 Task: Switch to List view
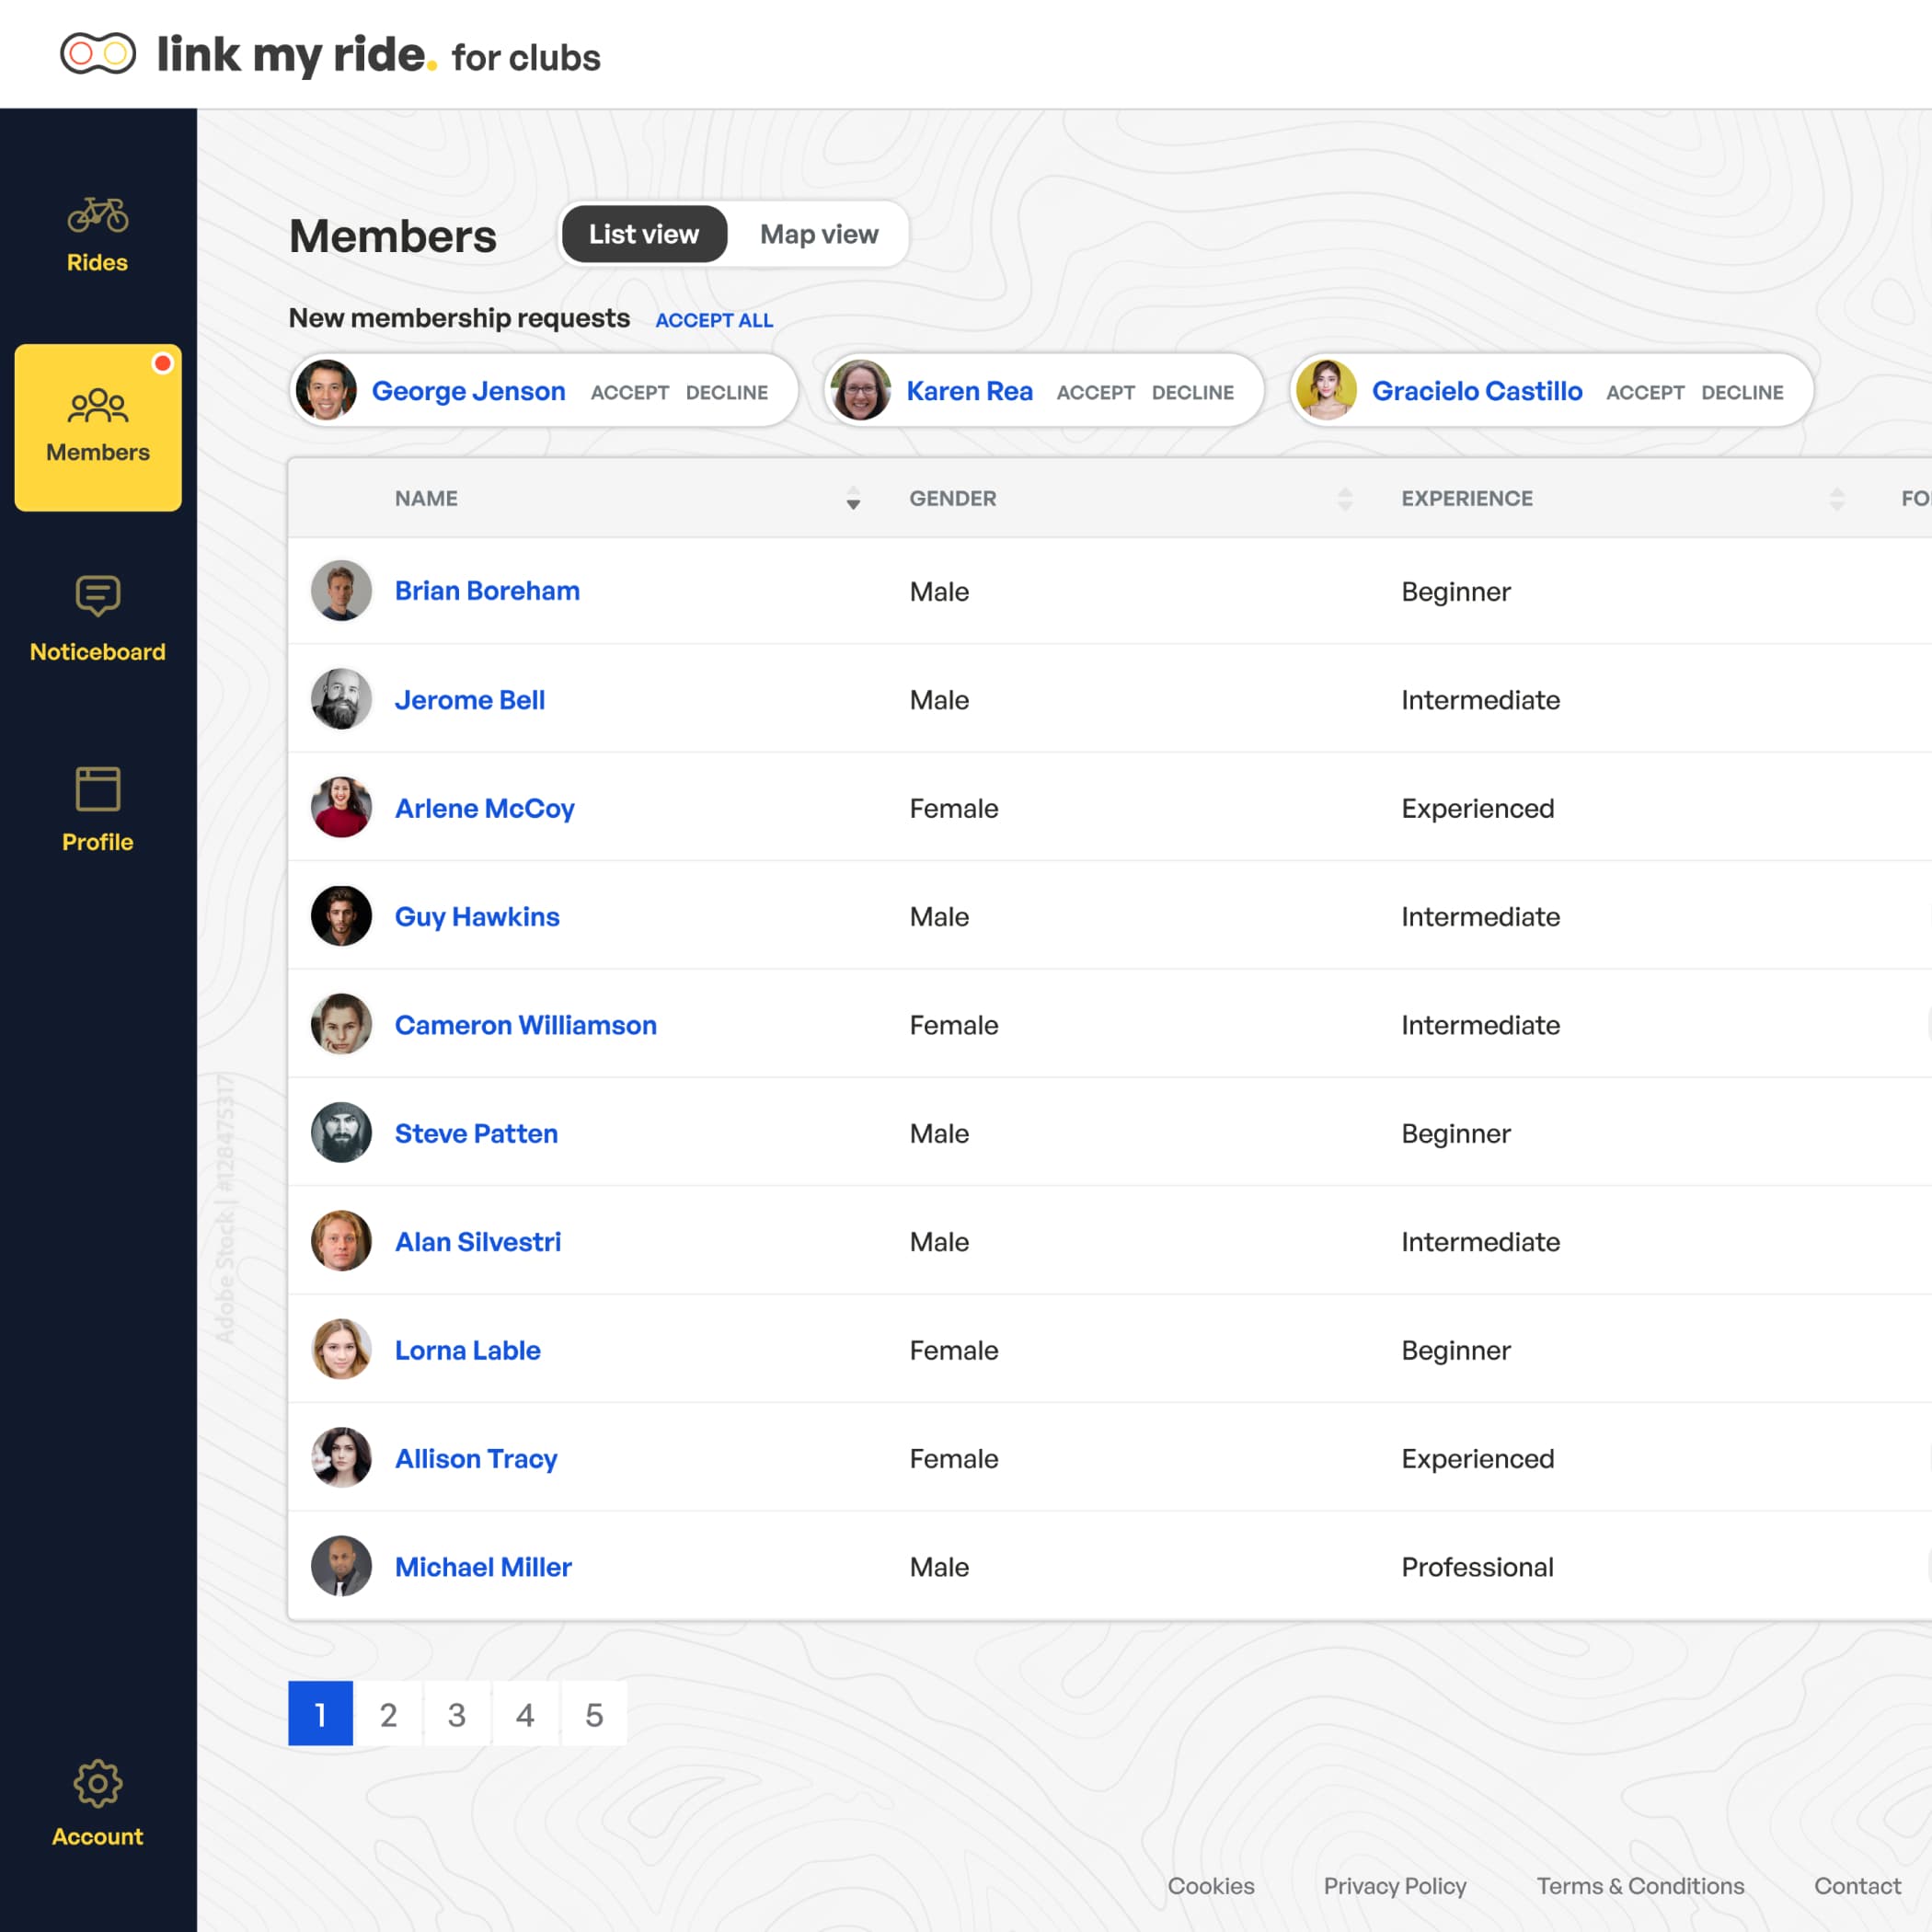tap(644, 234)
